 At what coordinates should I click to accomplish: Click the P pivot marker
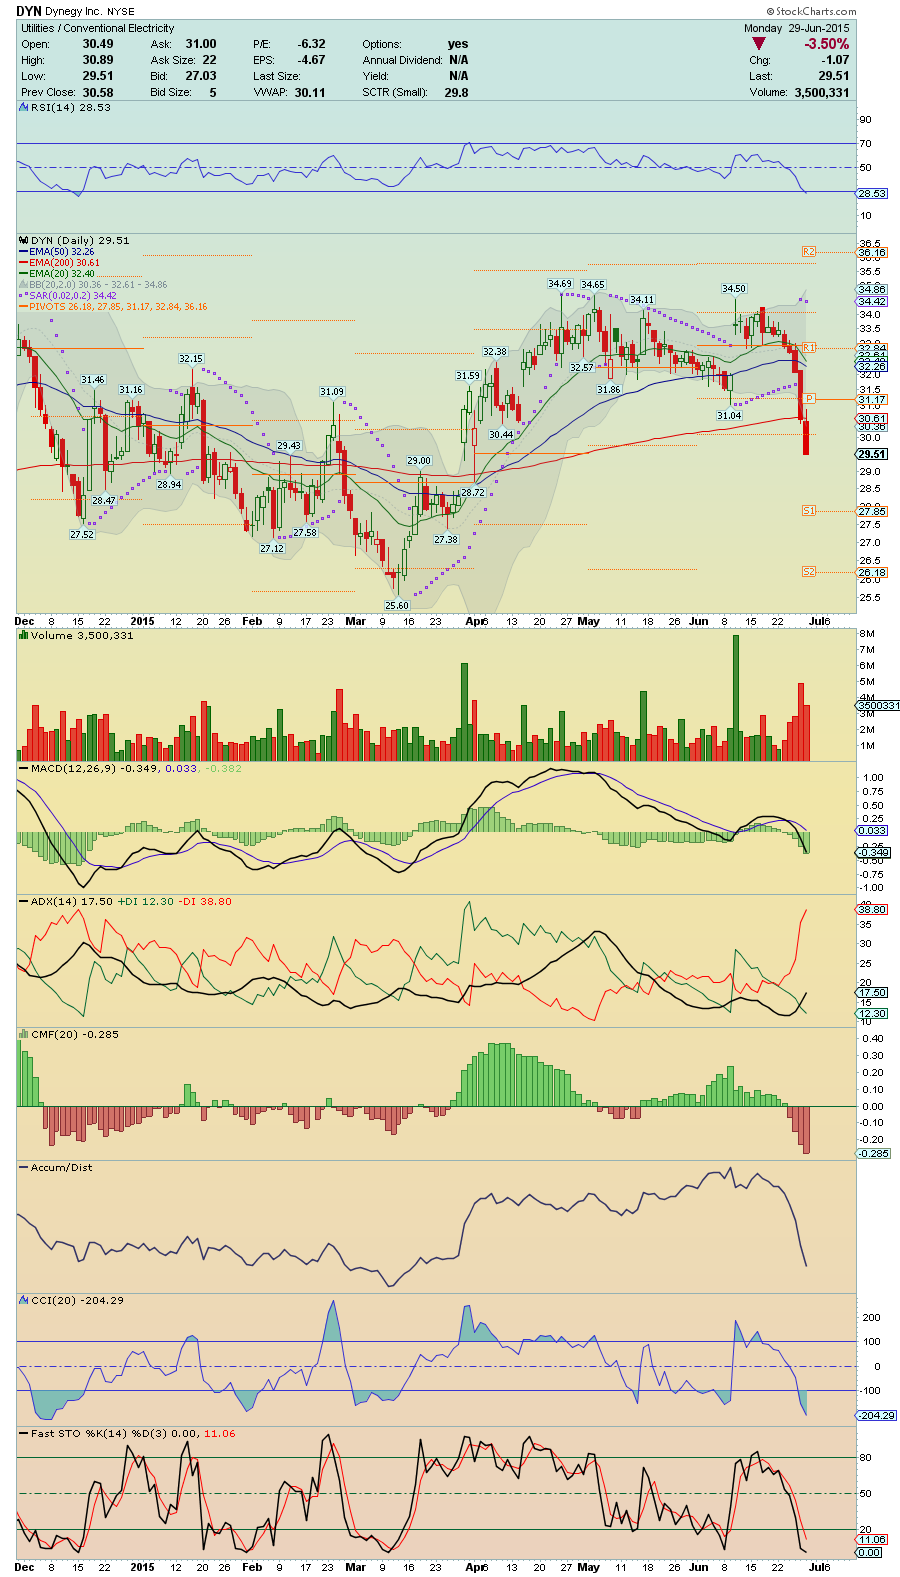(x=809, y=399)
